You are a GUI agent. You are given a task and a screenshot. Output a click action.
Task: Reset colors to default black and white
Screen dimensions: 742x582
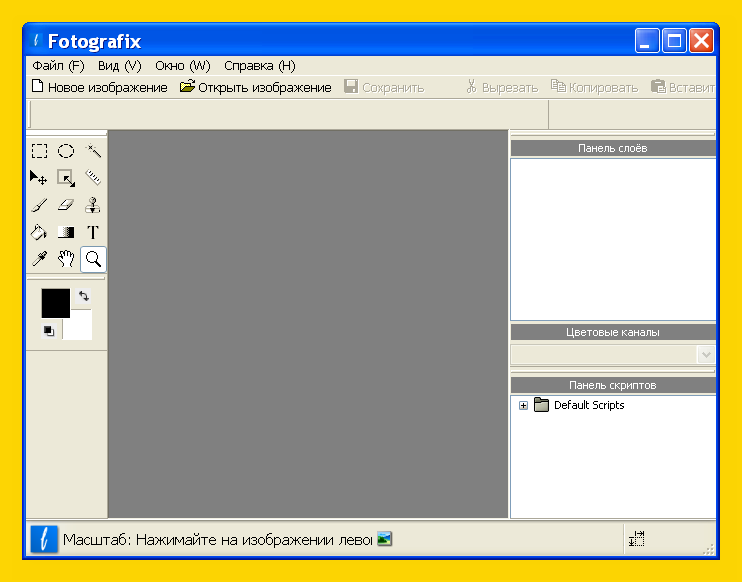(49, 331)
